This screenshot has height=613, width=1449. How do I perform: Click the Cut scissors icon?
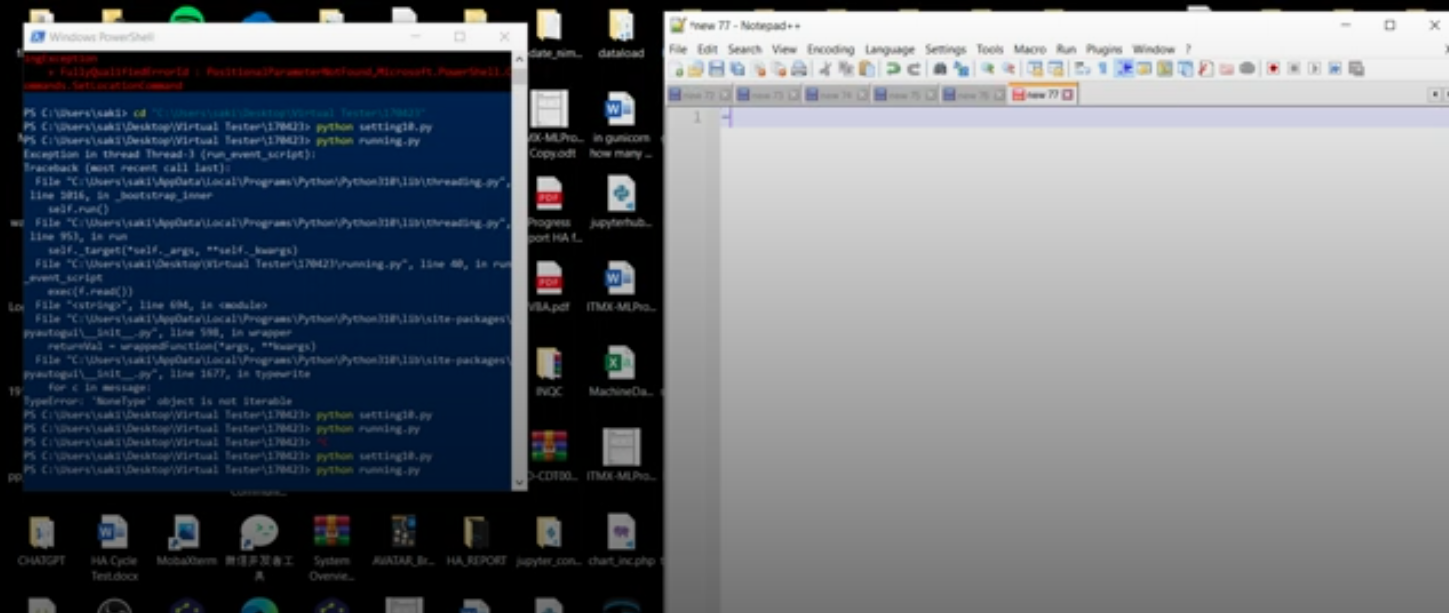point(825,69)
